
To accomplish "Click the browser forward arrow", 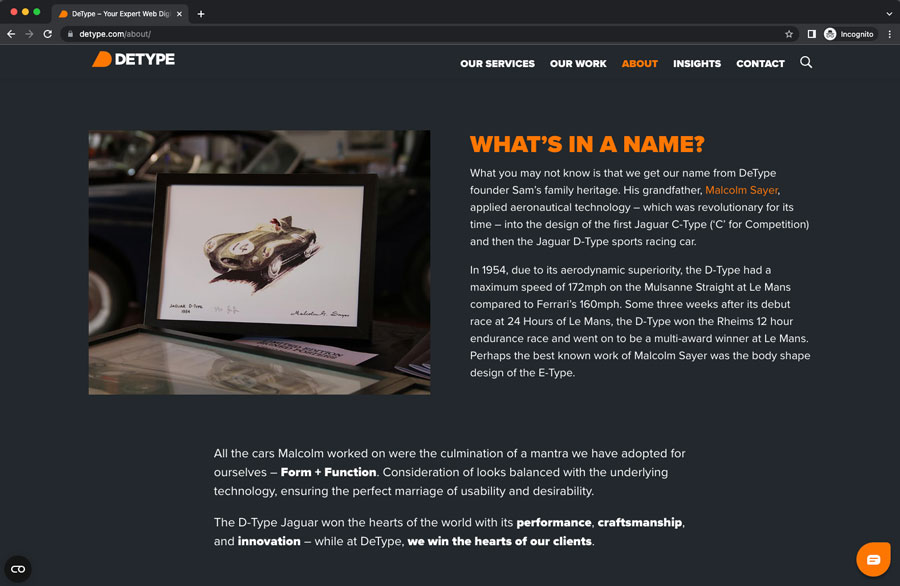I will [x=29, y=34].
